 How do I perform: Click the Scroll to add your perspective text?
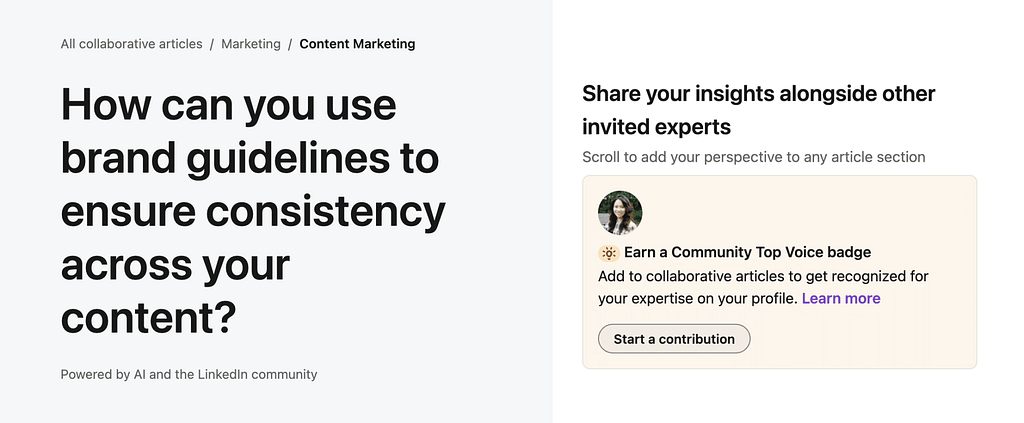754,157
